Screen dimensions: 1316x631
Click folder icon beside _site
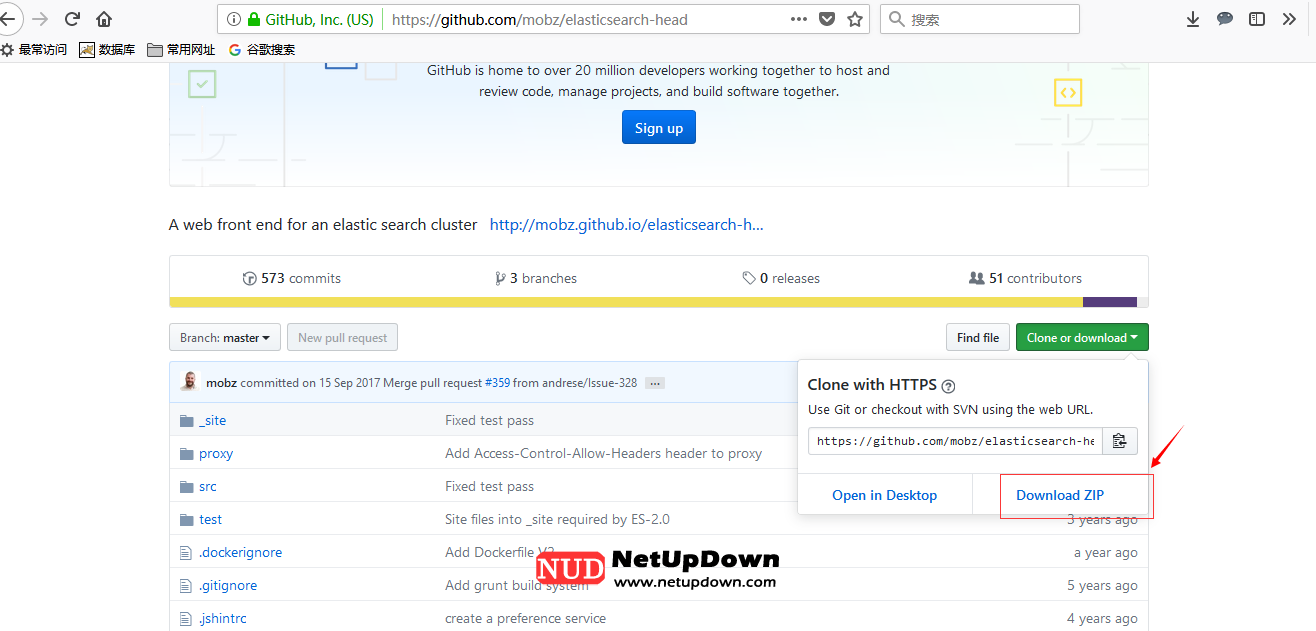pos(186,421)
